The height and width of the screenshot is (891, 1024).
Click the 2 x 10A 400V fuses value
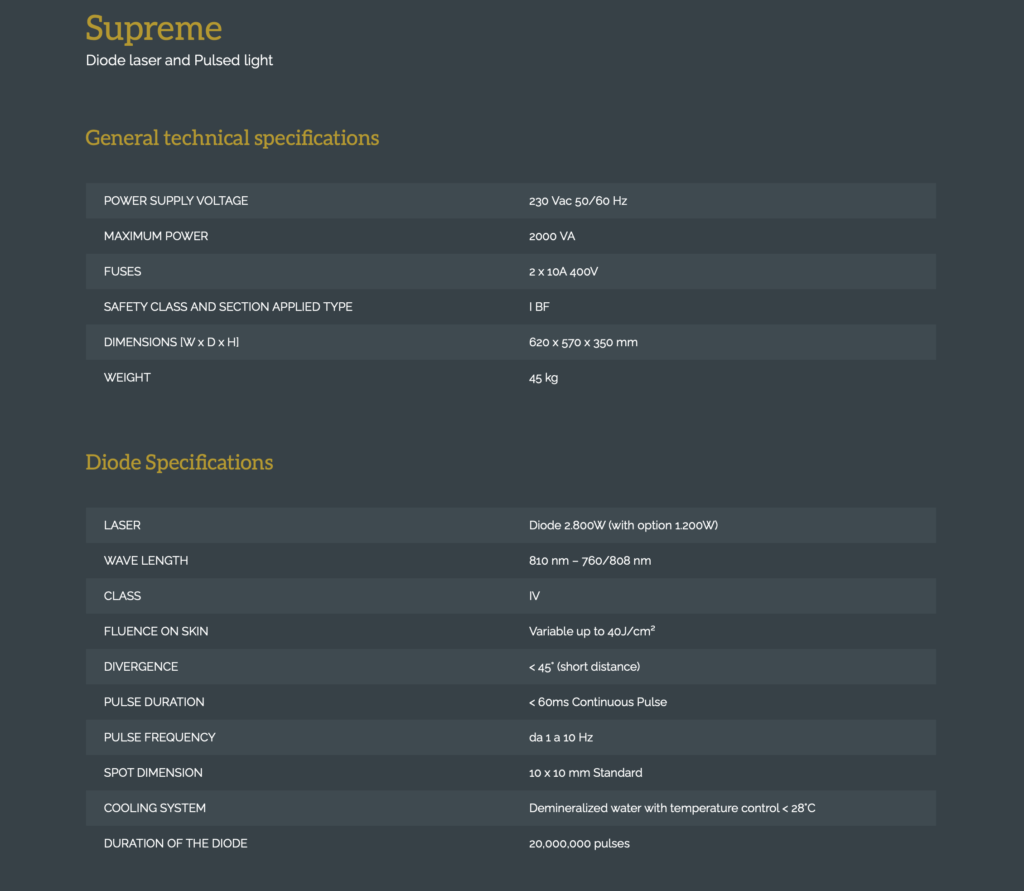tap(563, 272)
